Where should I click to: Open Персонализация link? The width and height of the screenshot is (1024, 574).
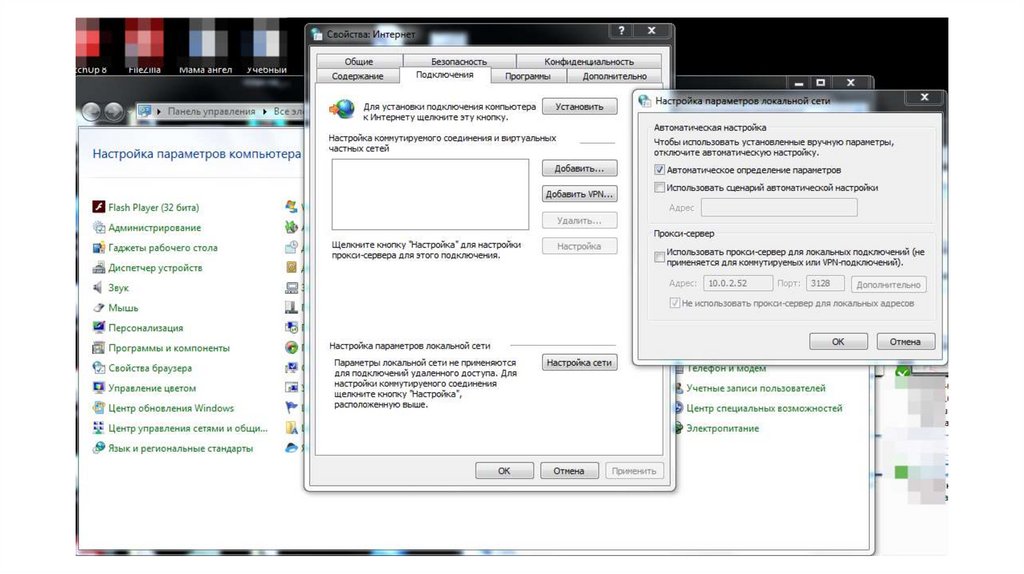[x=146, y=328]
